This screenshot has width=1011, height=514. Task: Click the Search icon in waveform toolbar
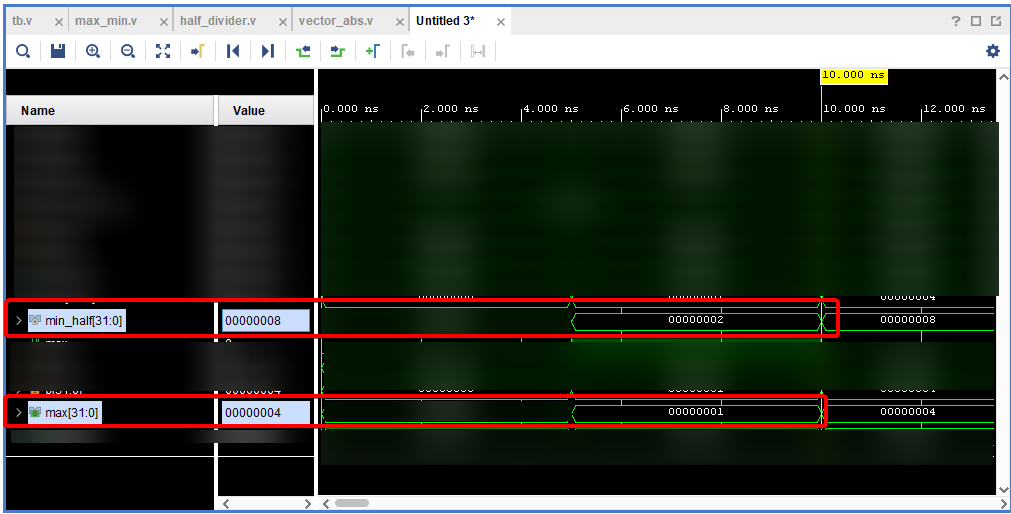tap(22, 51)
